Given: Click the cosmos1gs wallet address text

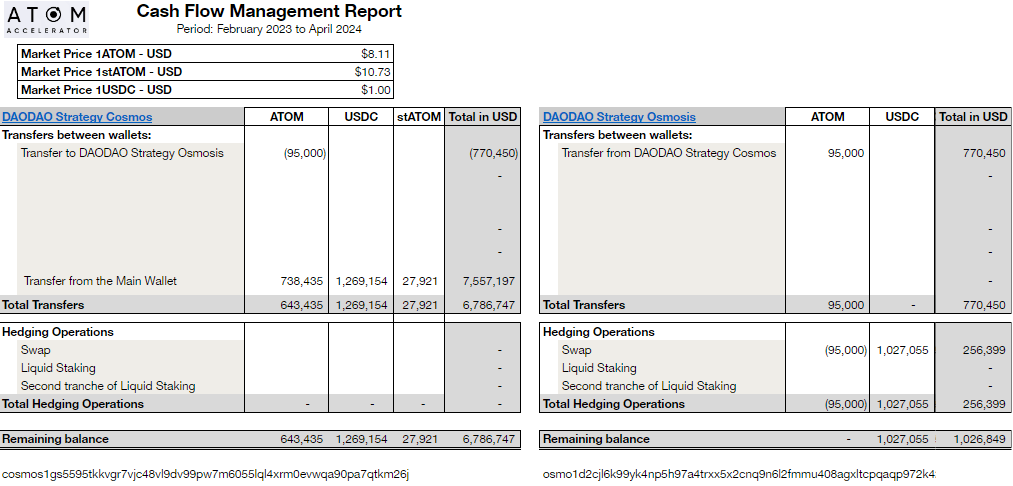Looking at the screenshot, I should click(x=206, y=474).
